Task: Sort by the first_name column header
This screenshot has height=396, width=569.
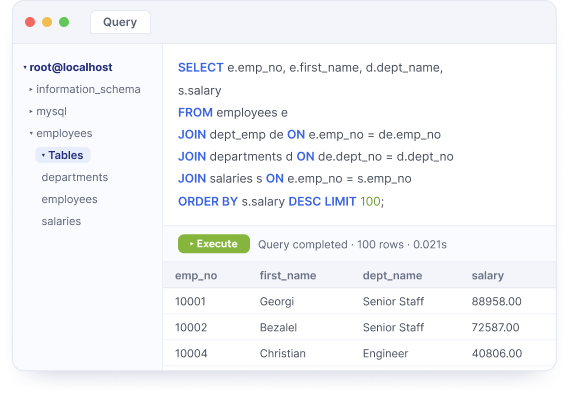Action: point(288,275)
